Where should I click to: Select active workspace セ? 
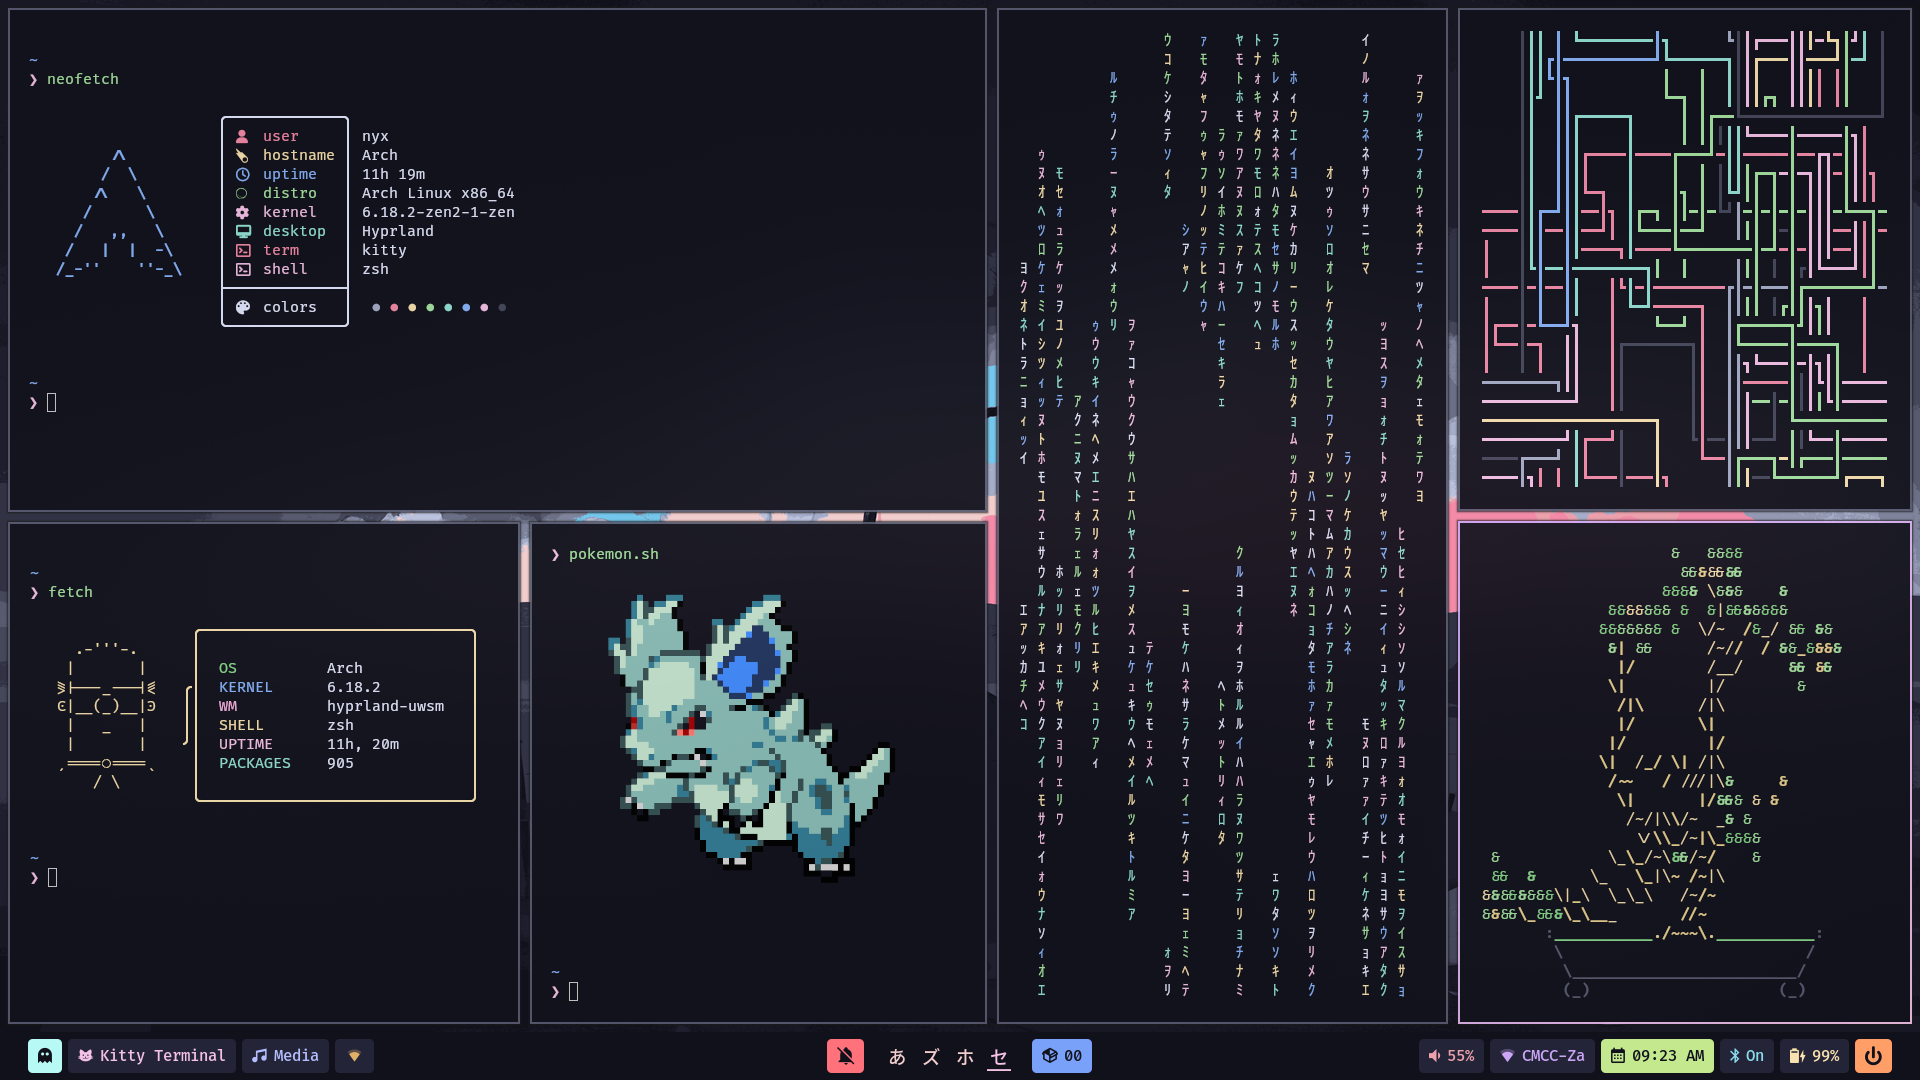tap(999, 1057)
